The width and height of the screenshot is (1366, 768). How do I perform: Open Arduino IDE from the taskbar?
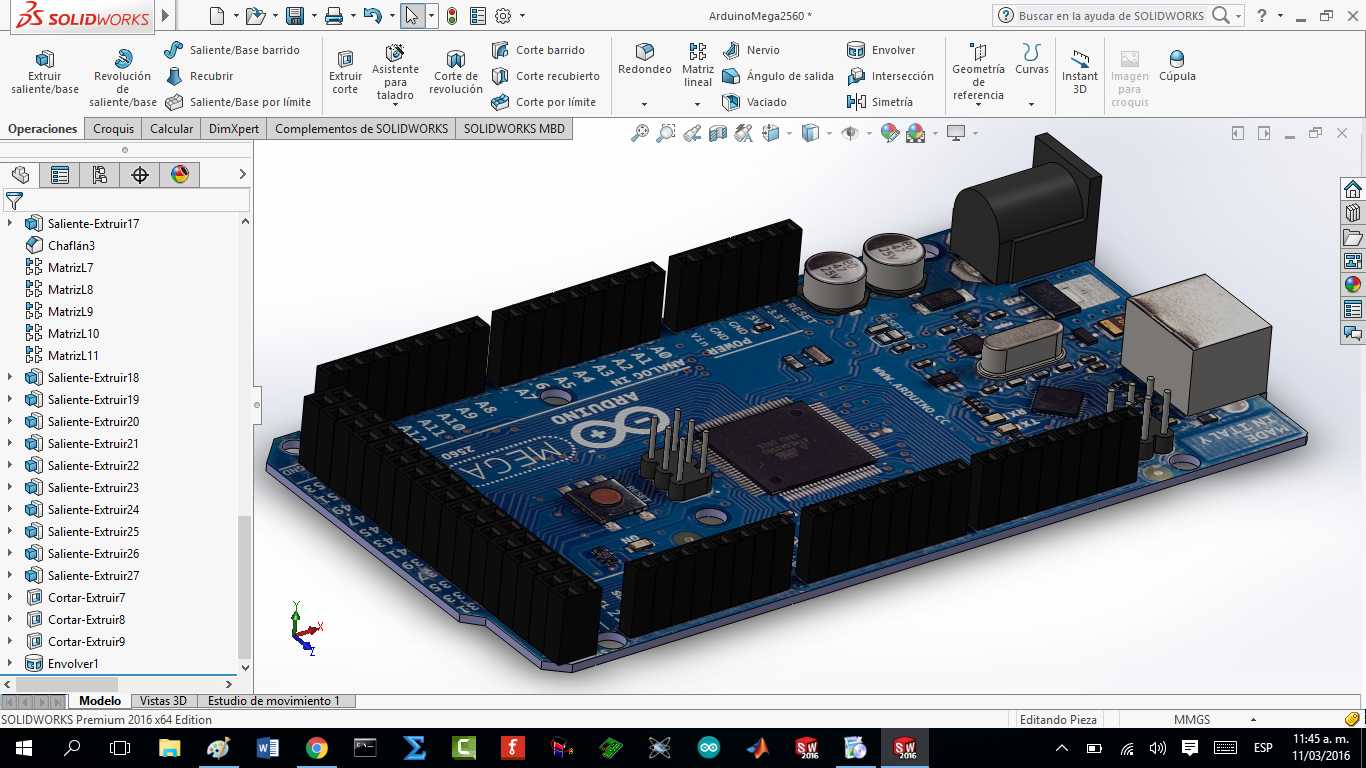(708, 747)
